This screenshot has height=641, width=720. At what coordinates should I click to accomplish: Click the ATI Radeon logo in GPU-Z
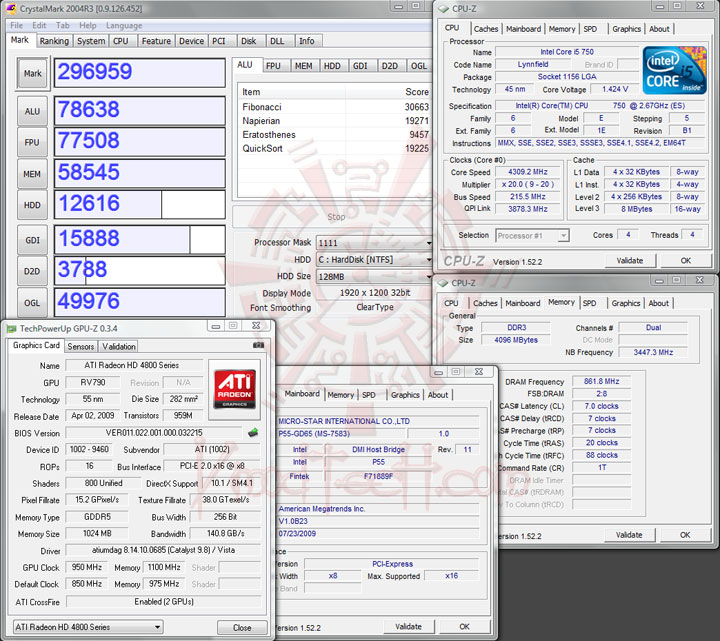point(235,389)
